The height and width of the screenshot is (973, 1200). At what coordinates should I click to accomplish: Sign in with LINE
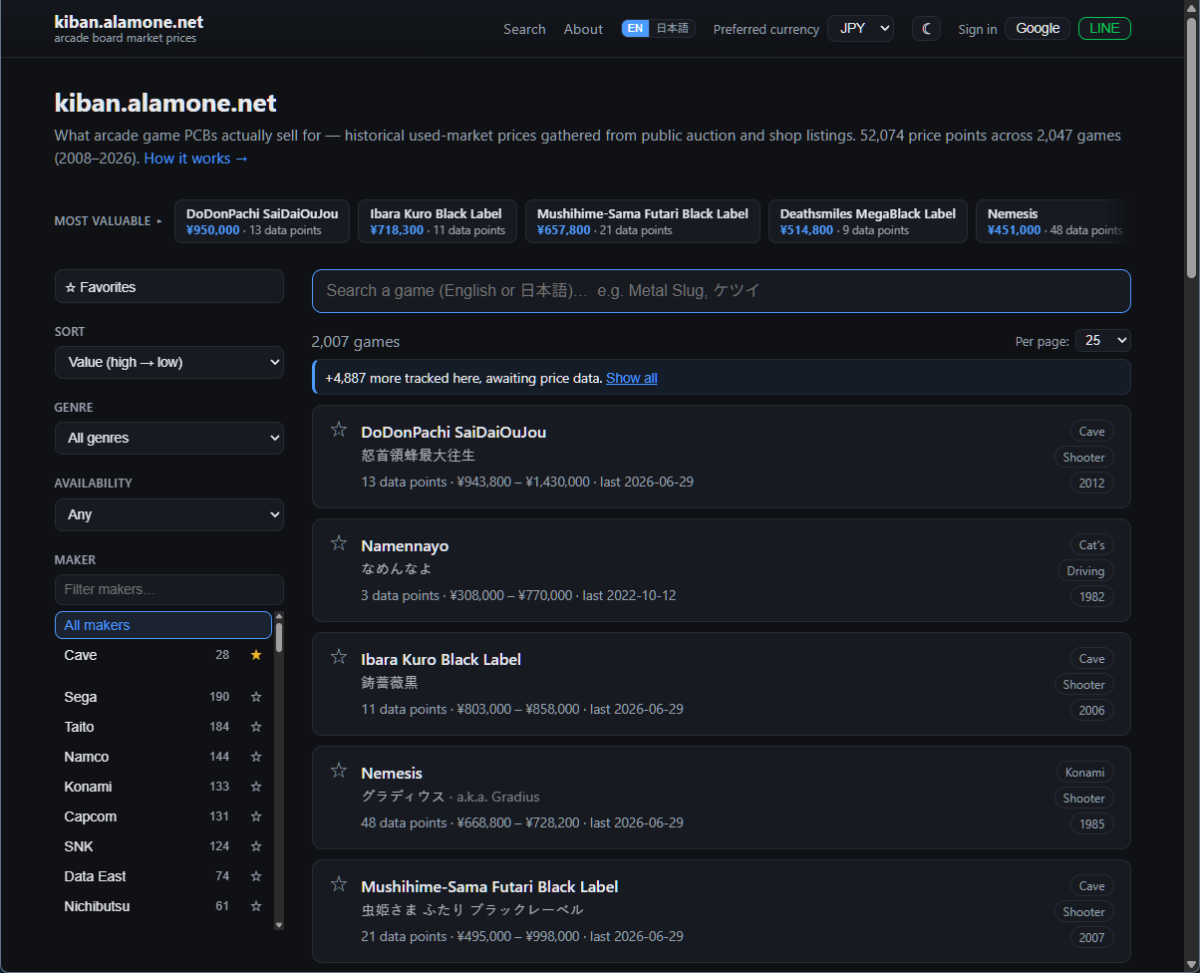click(x=1104, y=28)
